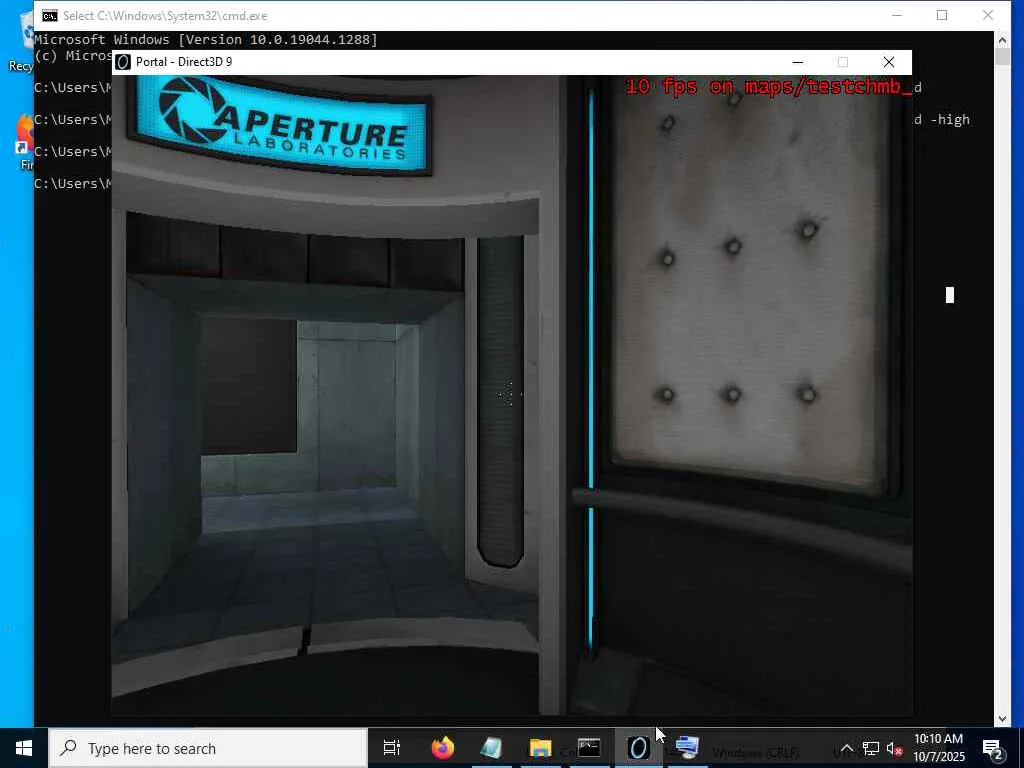This screenshot has height=768, width=1024.
Task: Click the cmd.exe title bar icon
Action: click(50, 16)
